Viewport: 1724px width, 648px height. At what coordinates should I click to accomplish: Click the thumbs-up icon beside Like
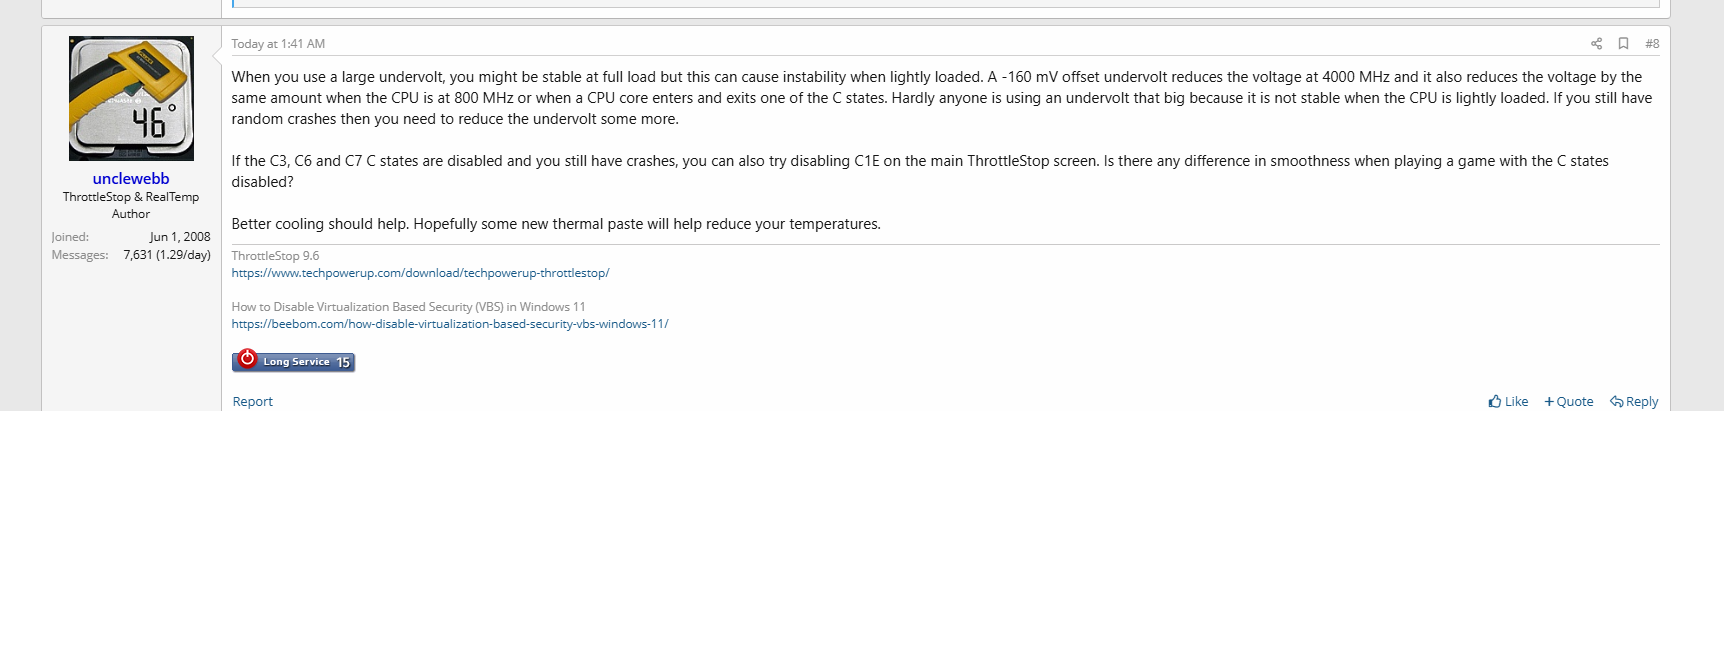(x=1495, y=401)
